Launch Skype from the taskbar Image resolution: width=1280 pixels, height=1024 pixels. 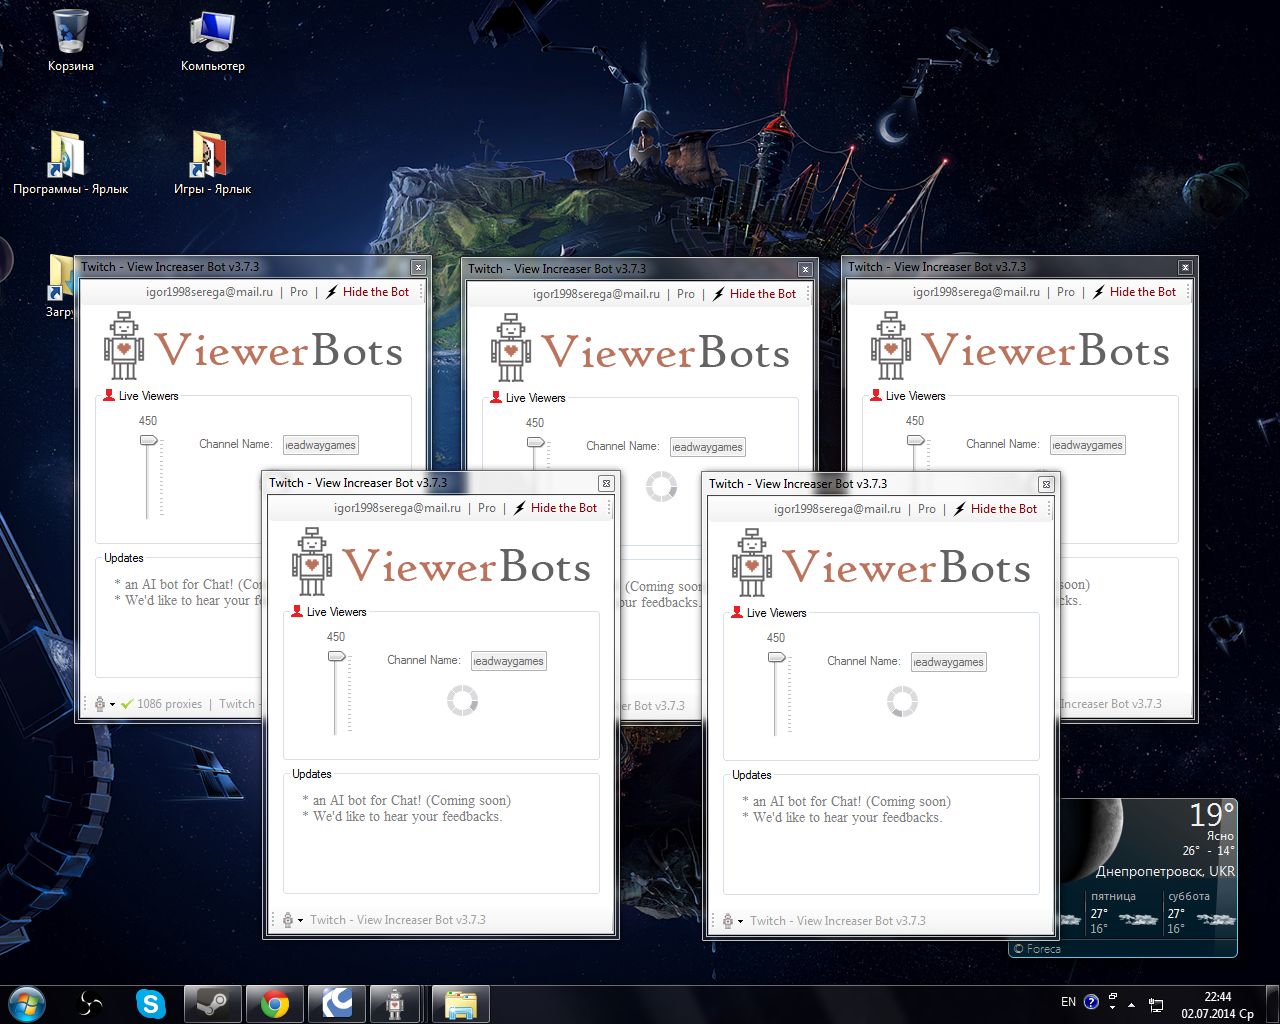click(151, 1003)
